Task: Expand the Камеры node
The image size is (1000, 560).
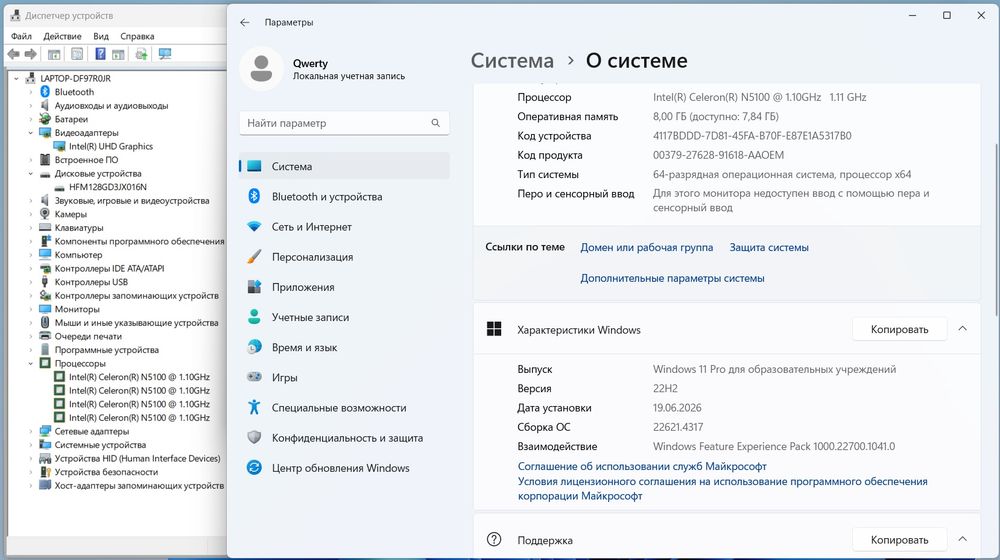Action: pyautogui.click(x=30, y=214)
